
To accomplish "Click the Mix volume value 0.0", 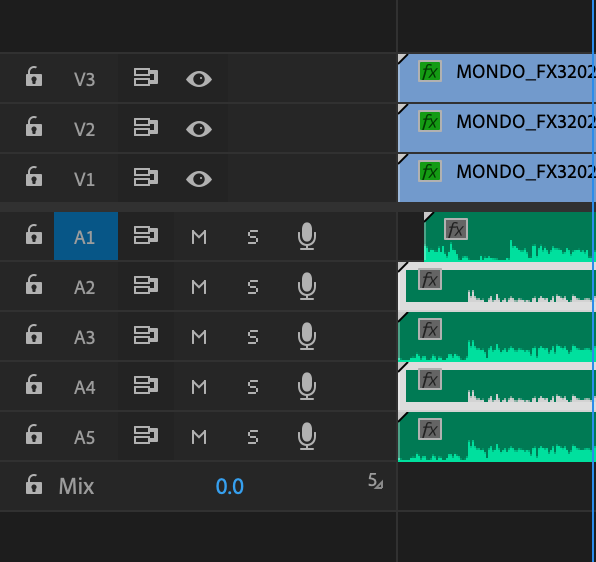I will coord(230,486).
